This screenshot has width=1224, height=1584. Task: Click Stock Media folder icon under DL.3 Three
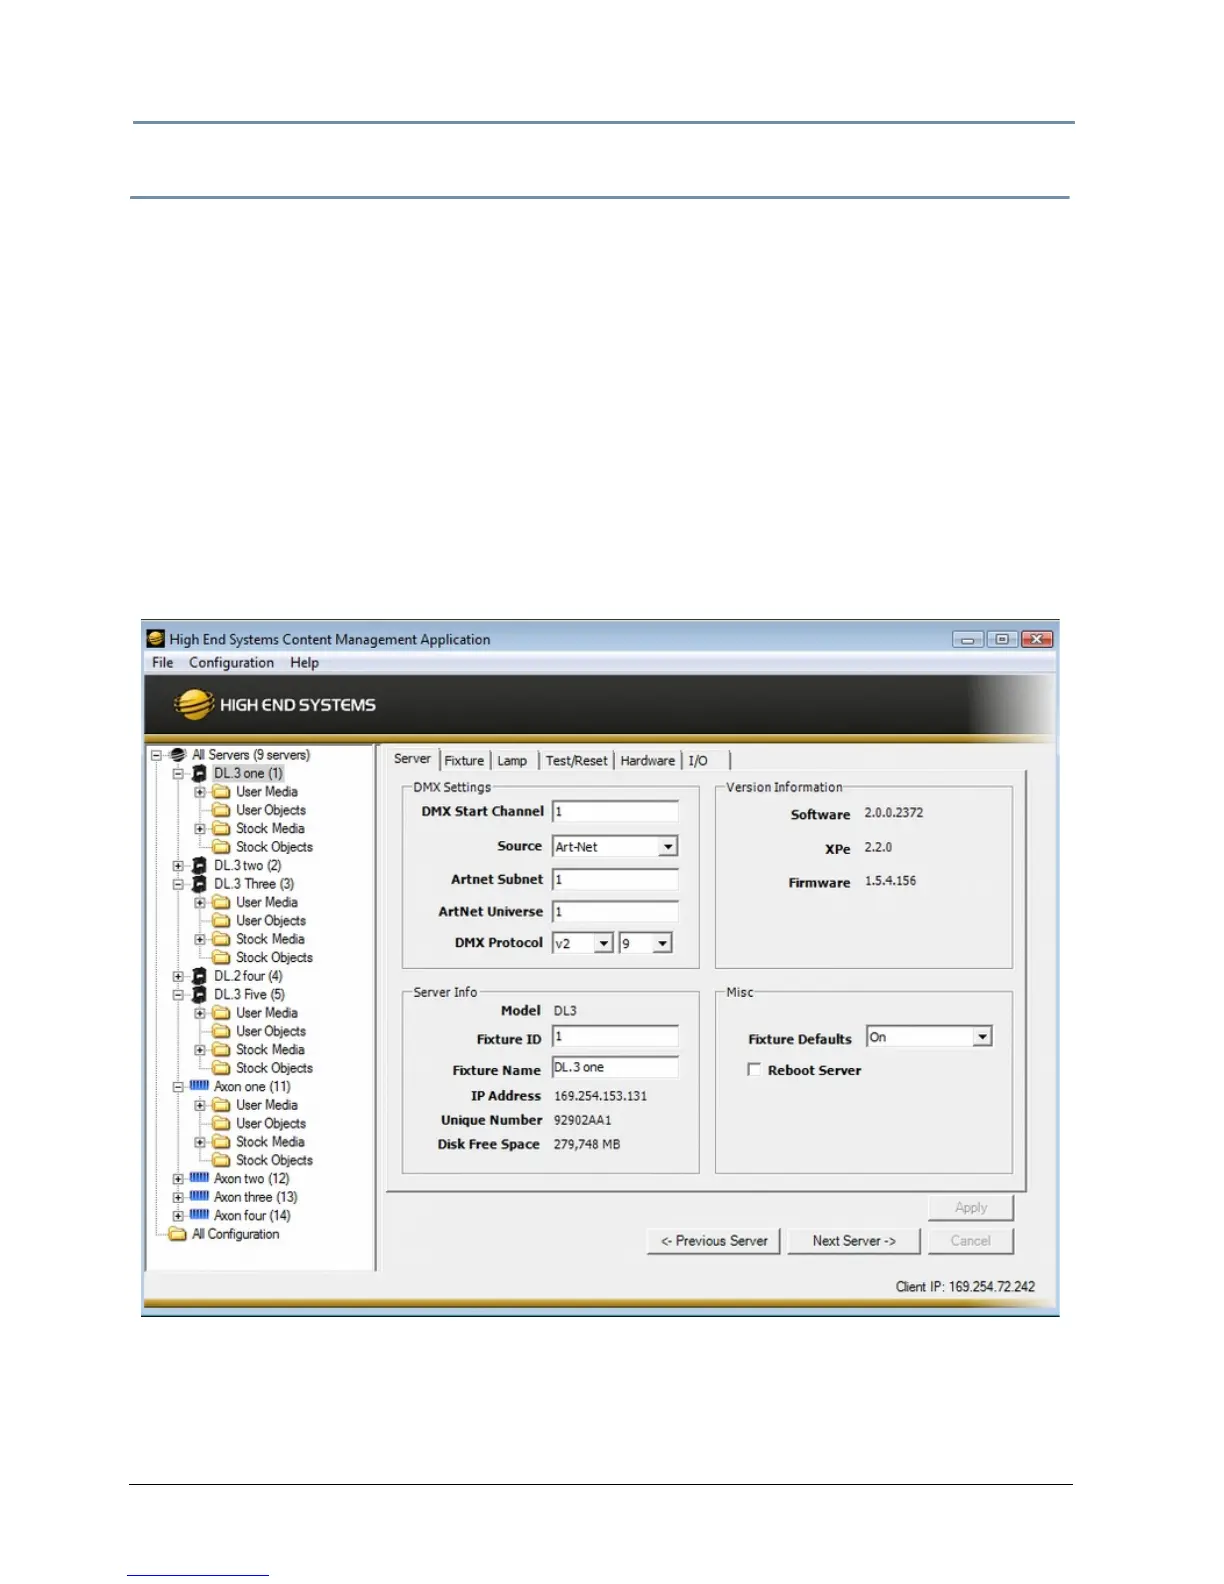(x=221, y=940)
